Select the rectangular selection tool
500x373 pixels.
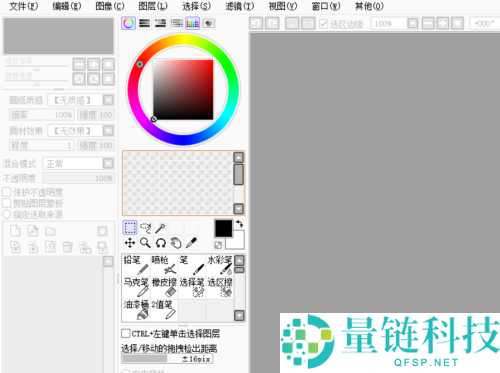tap(130, 228)
